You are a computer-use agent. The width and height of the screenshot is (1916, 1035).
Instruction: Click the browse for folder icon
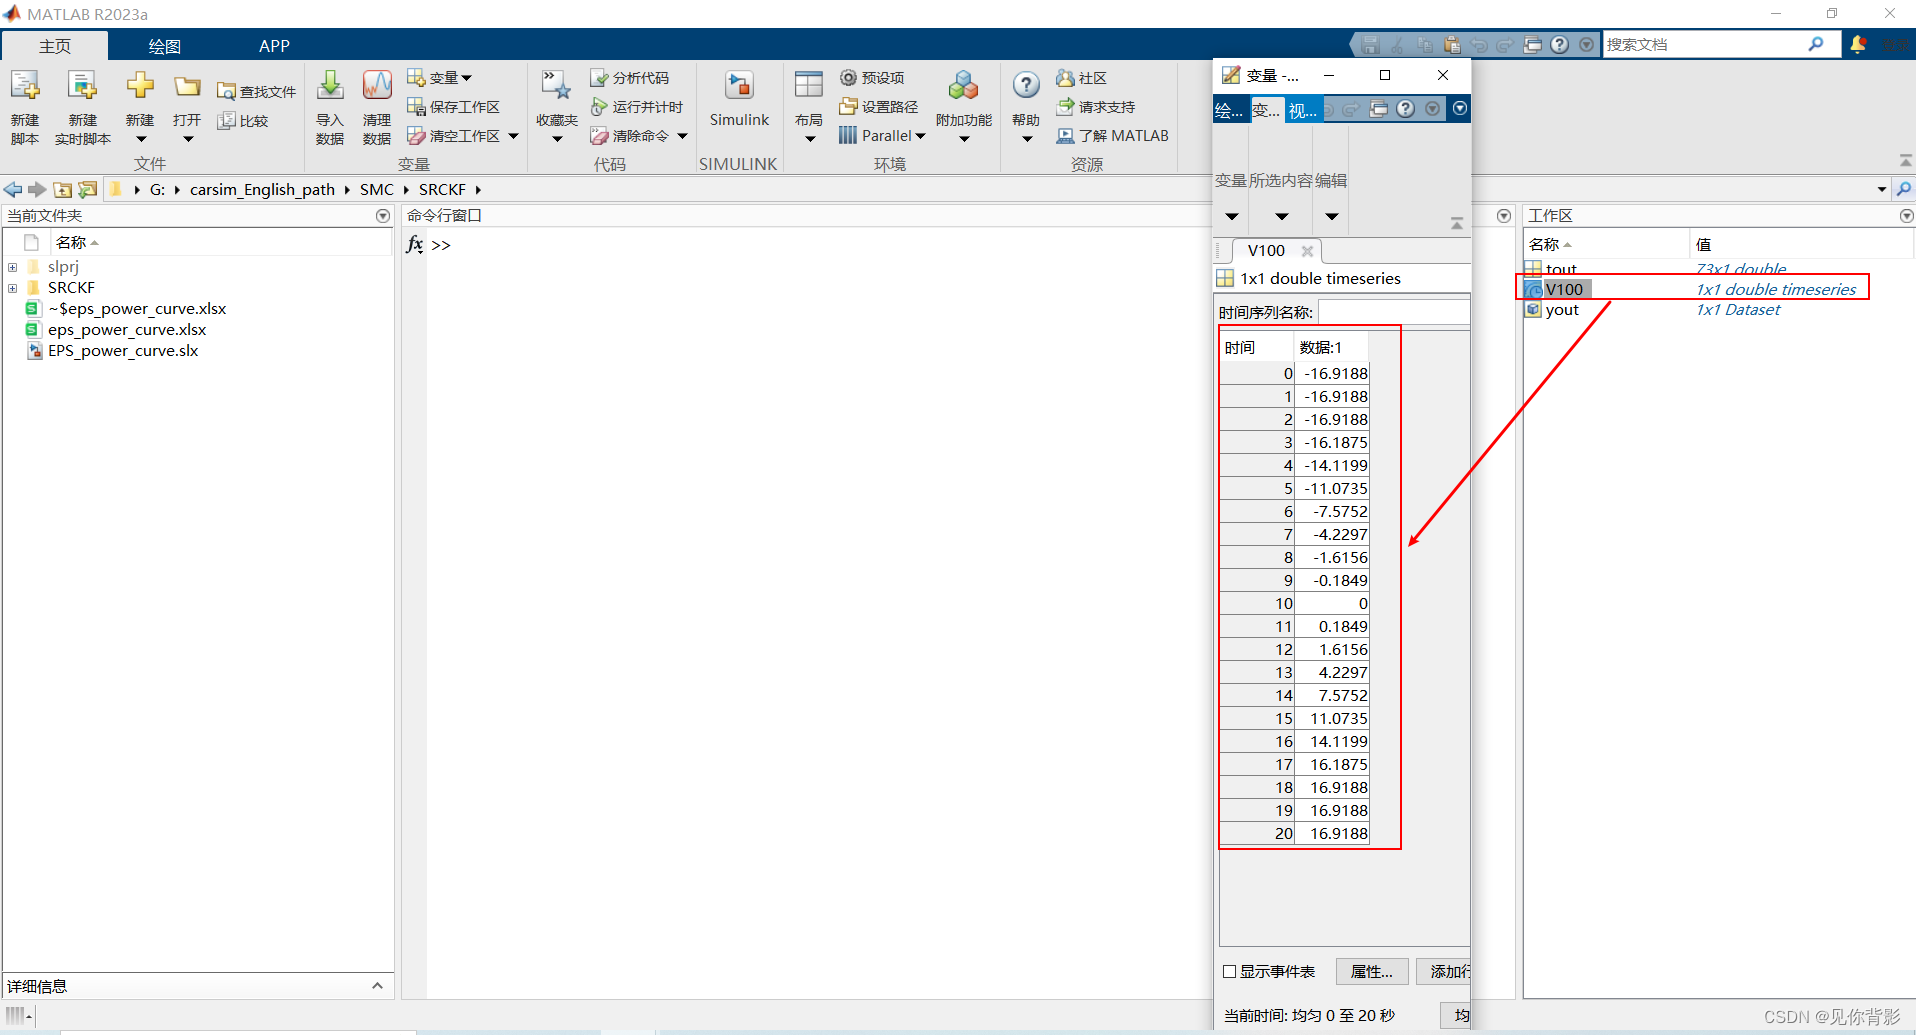coord(88,189)
